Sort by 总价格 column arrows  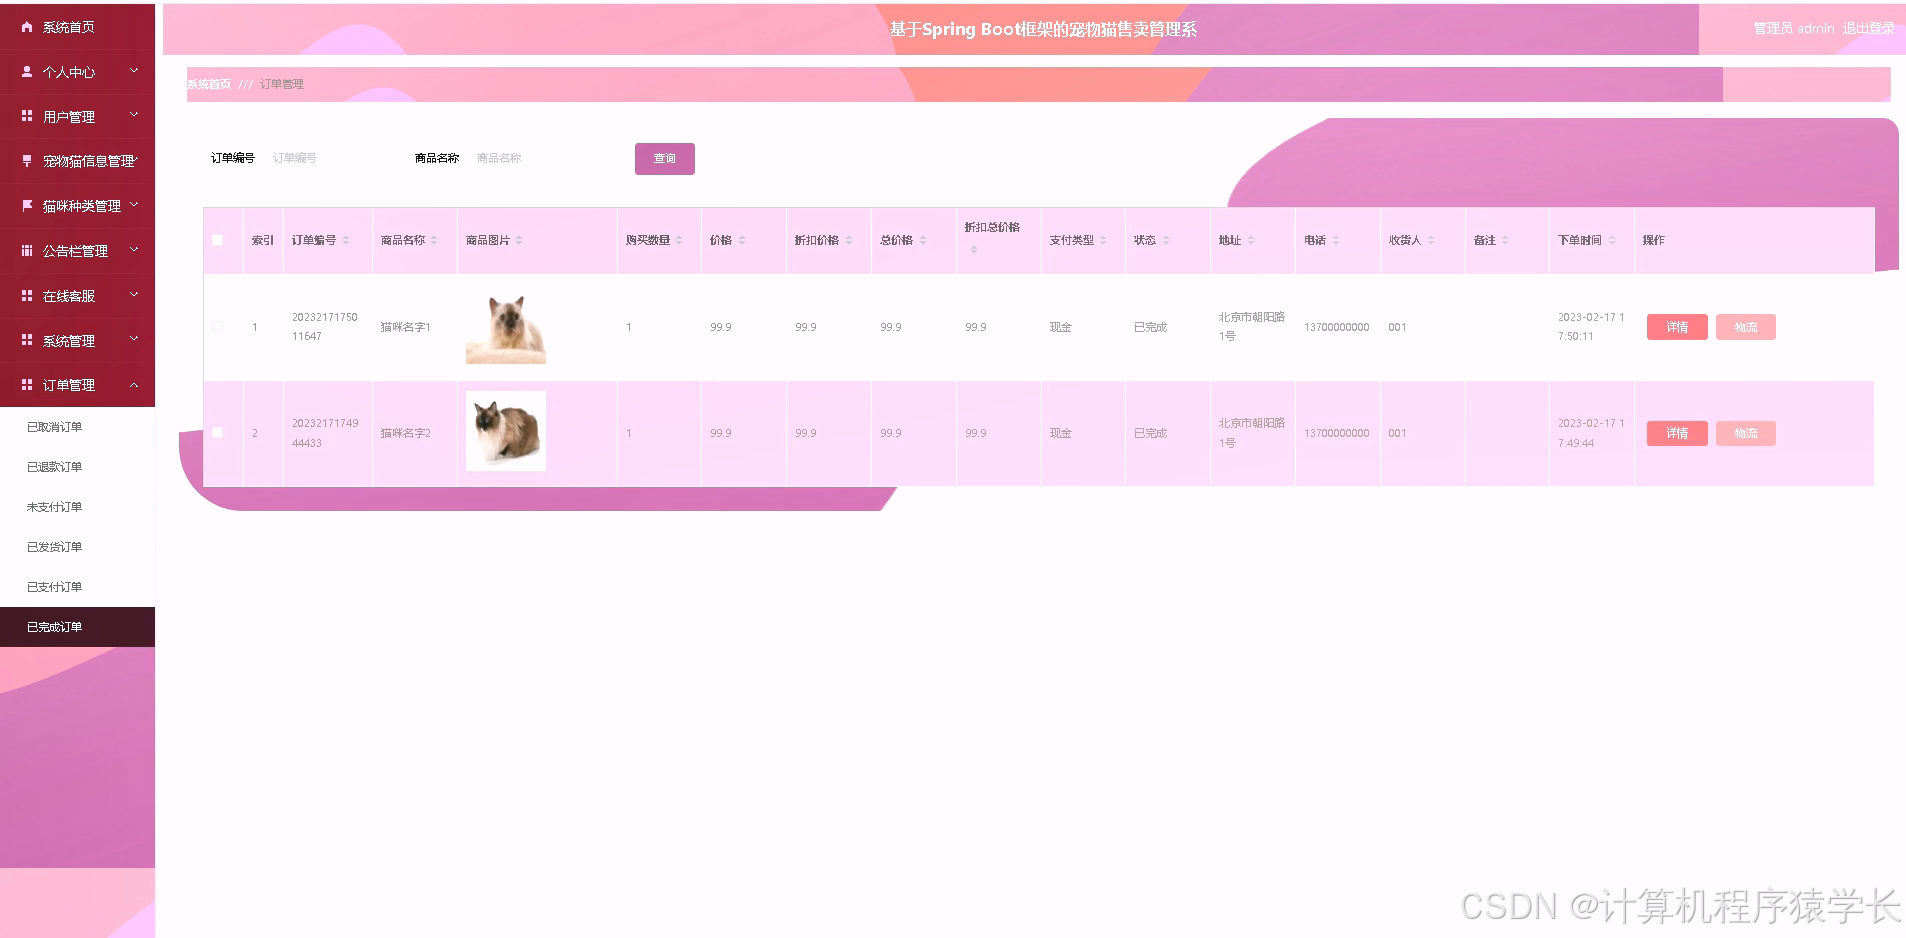(x=923, y=240)
